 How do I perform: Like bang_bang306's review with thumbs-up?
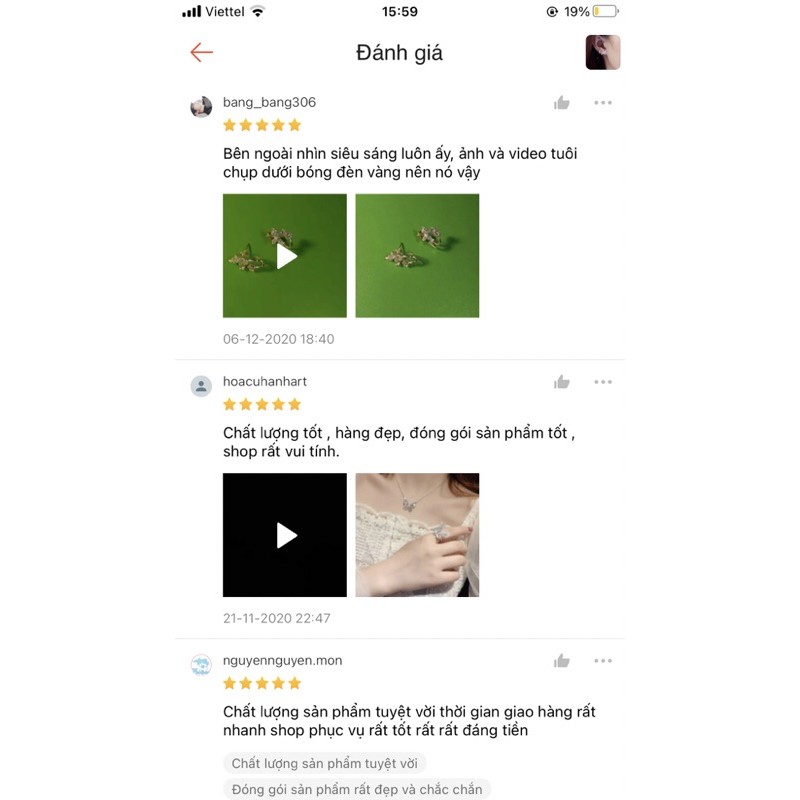[561, 103]
